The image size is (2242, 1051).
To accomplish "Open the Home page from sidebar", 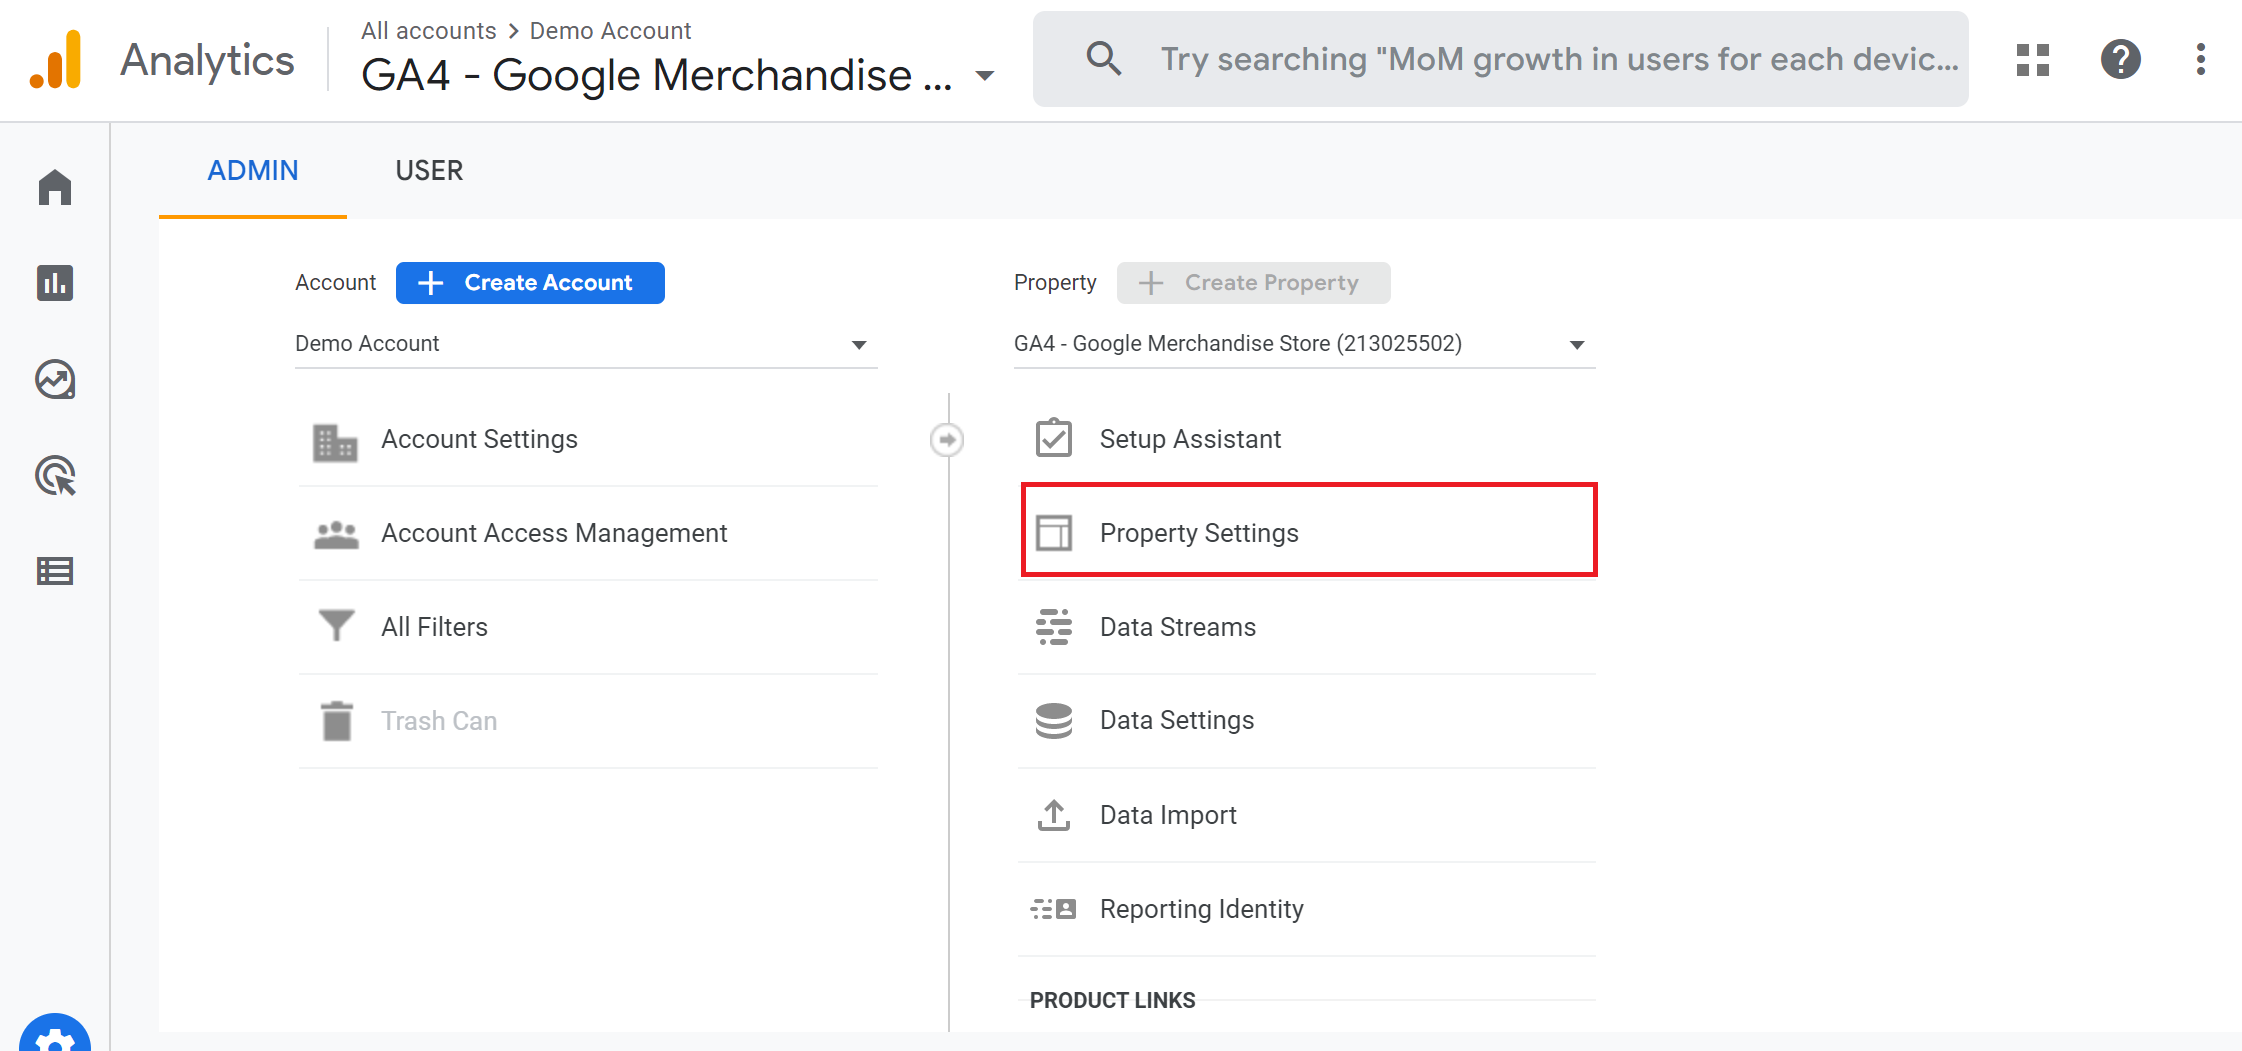I will point(55,187).
